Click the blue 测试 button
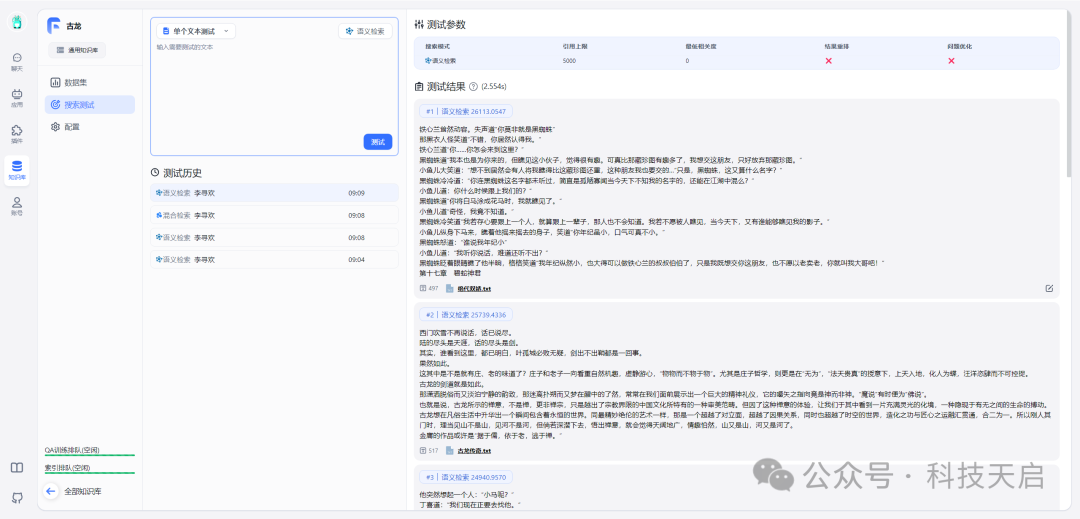This screenshot has height=519, width=1080. (x=377, y=142)
